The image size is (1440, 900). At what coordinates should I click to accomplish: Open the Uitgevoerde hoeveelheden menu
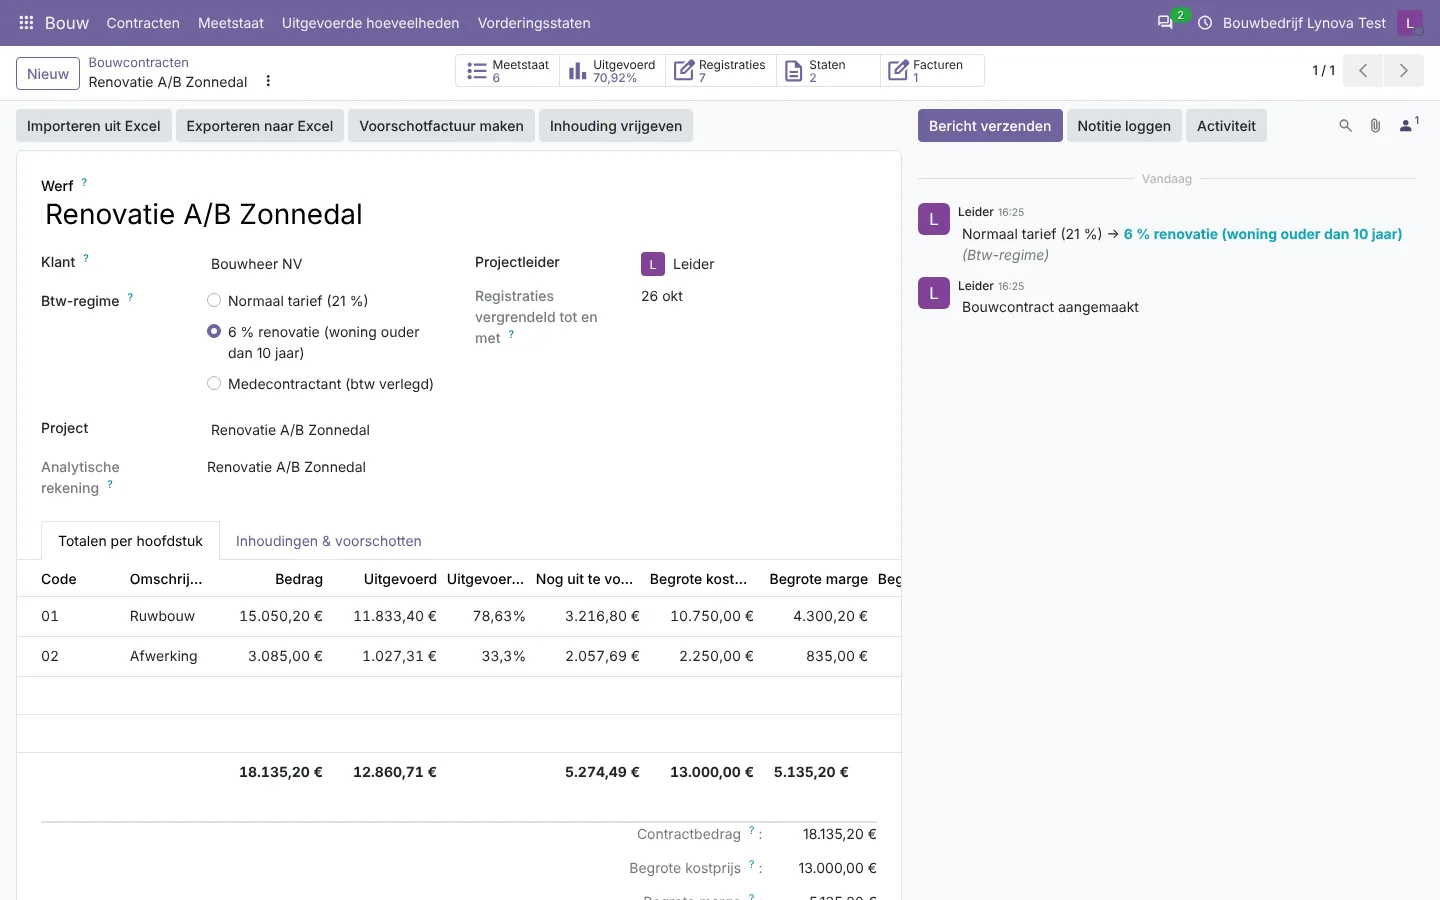(371, 23)
